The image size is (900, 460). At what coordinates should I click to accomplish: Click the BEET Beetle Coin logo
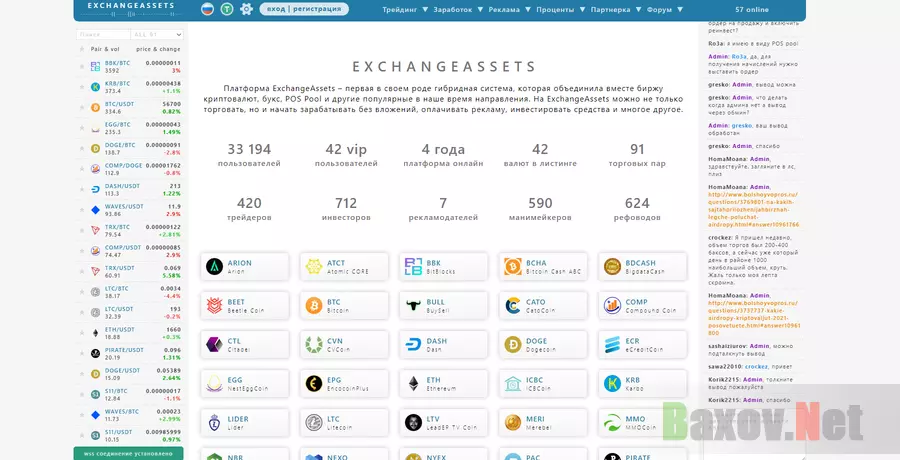tap(214, 306)
